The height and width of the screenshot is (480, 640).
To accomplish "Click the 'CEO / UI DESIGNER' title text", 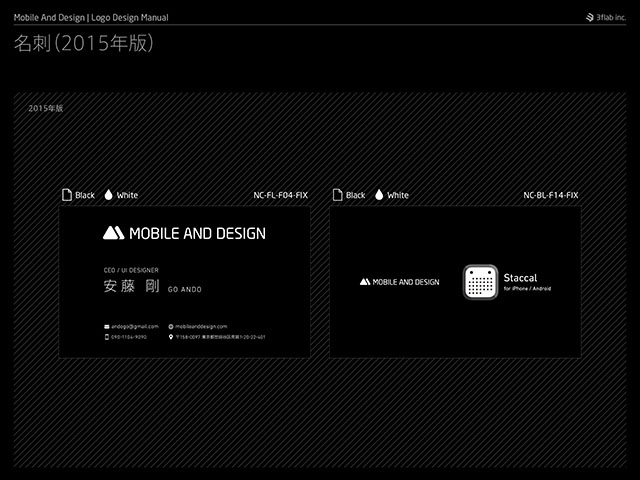I will coord(131,270).
